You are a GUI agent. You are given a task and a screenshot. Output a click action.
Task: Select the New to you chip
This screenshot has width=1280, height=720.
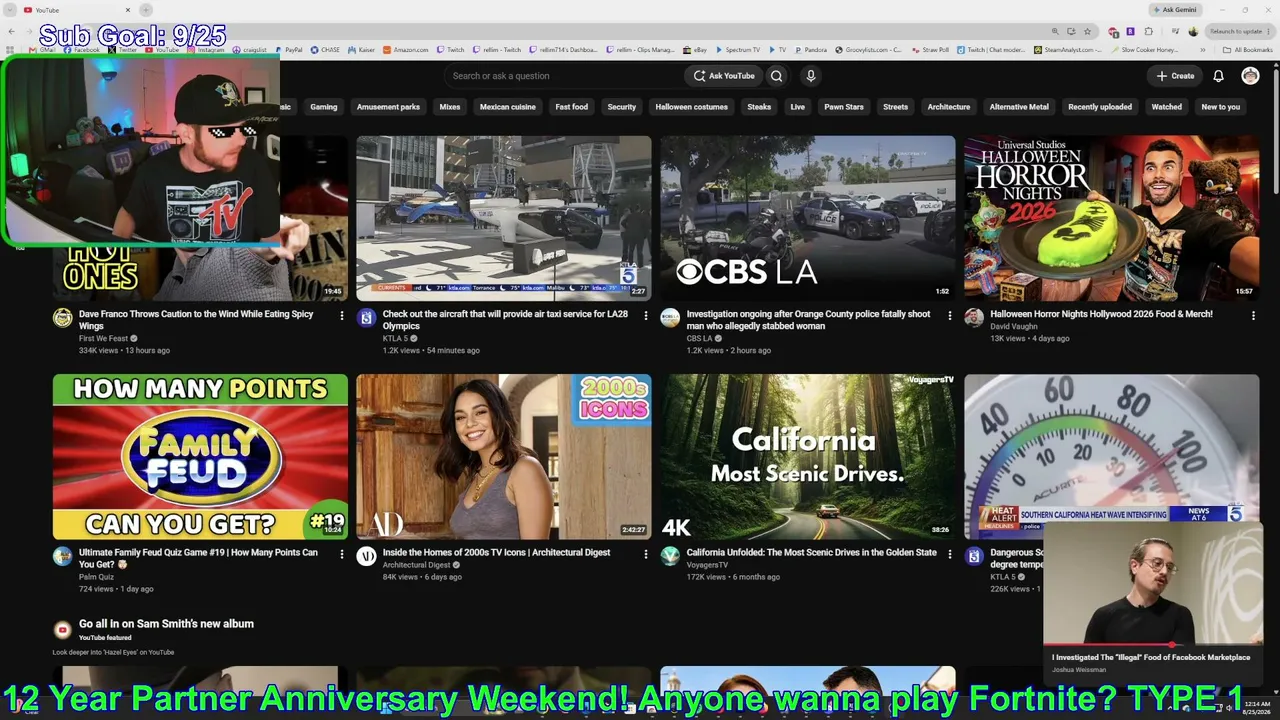click(1220, 107)
